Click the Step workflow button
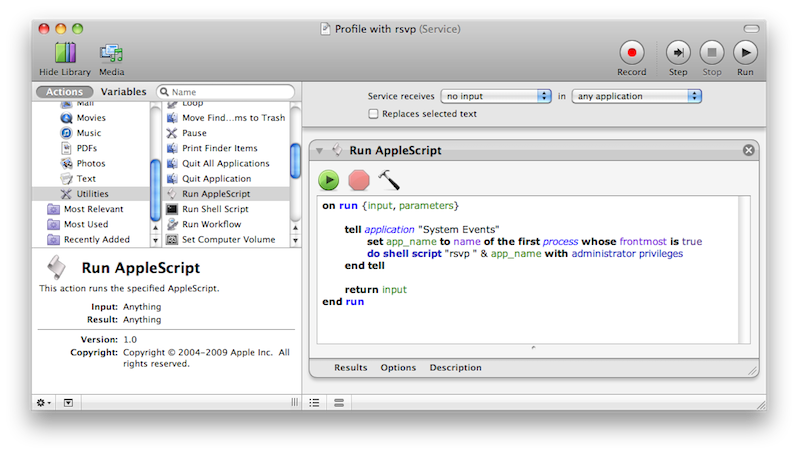Screen dimensions: 798x454 click(x=678, y=52)
